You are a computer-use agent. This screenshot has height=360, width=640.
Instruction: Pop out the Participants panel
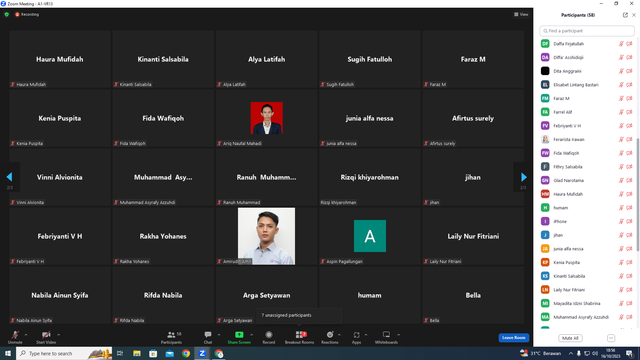tap(625, 15)
